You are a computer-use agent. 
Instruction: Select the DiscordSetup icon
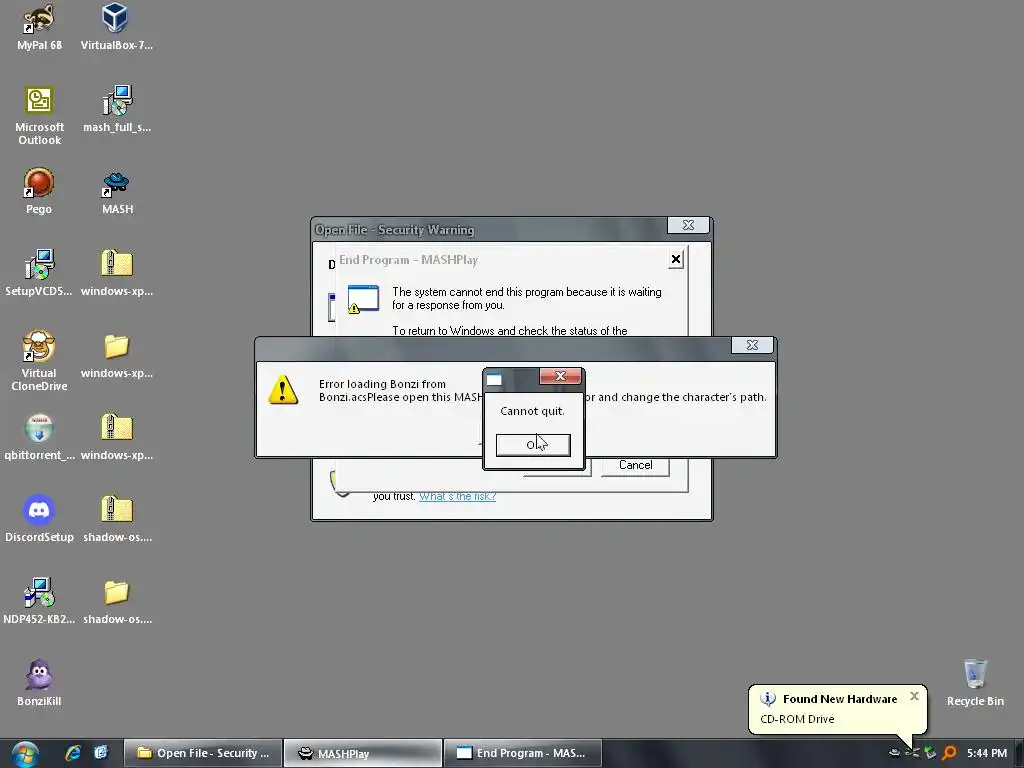coord(39,519)
